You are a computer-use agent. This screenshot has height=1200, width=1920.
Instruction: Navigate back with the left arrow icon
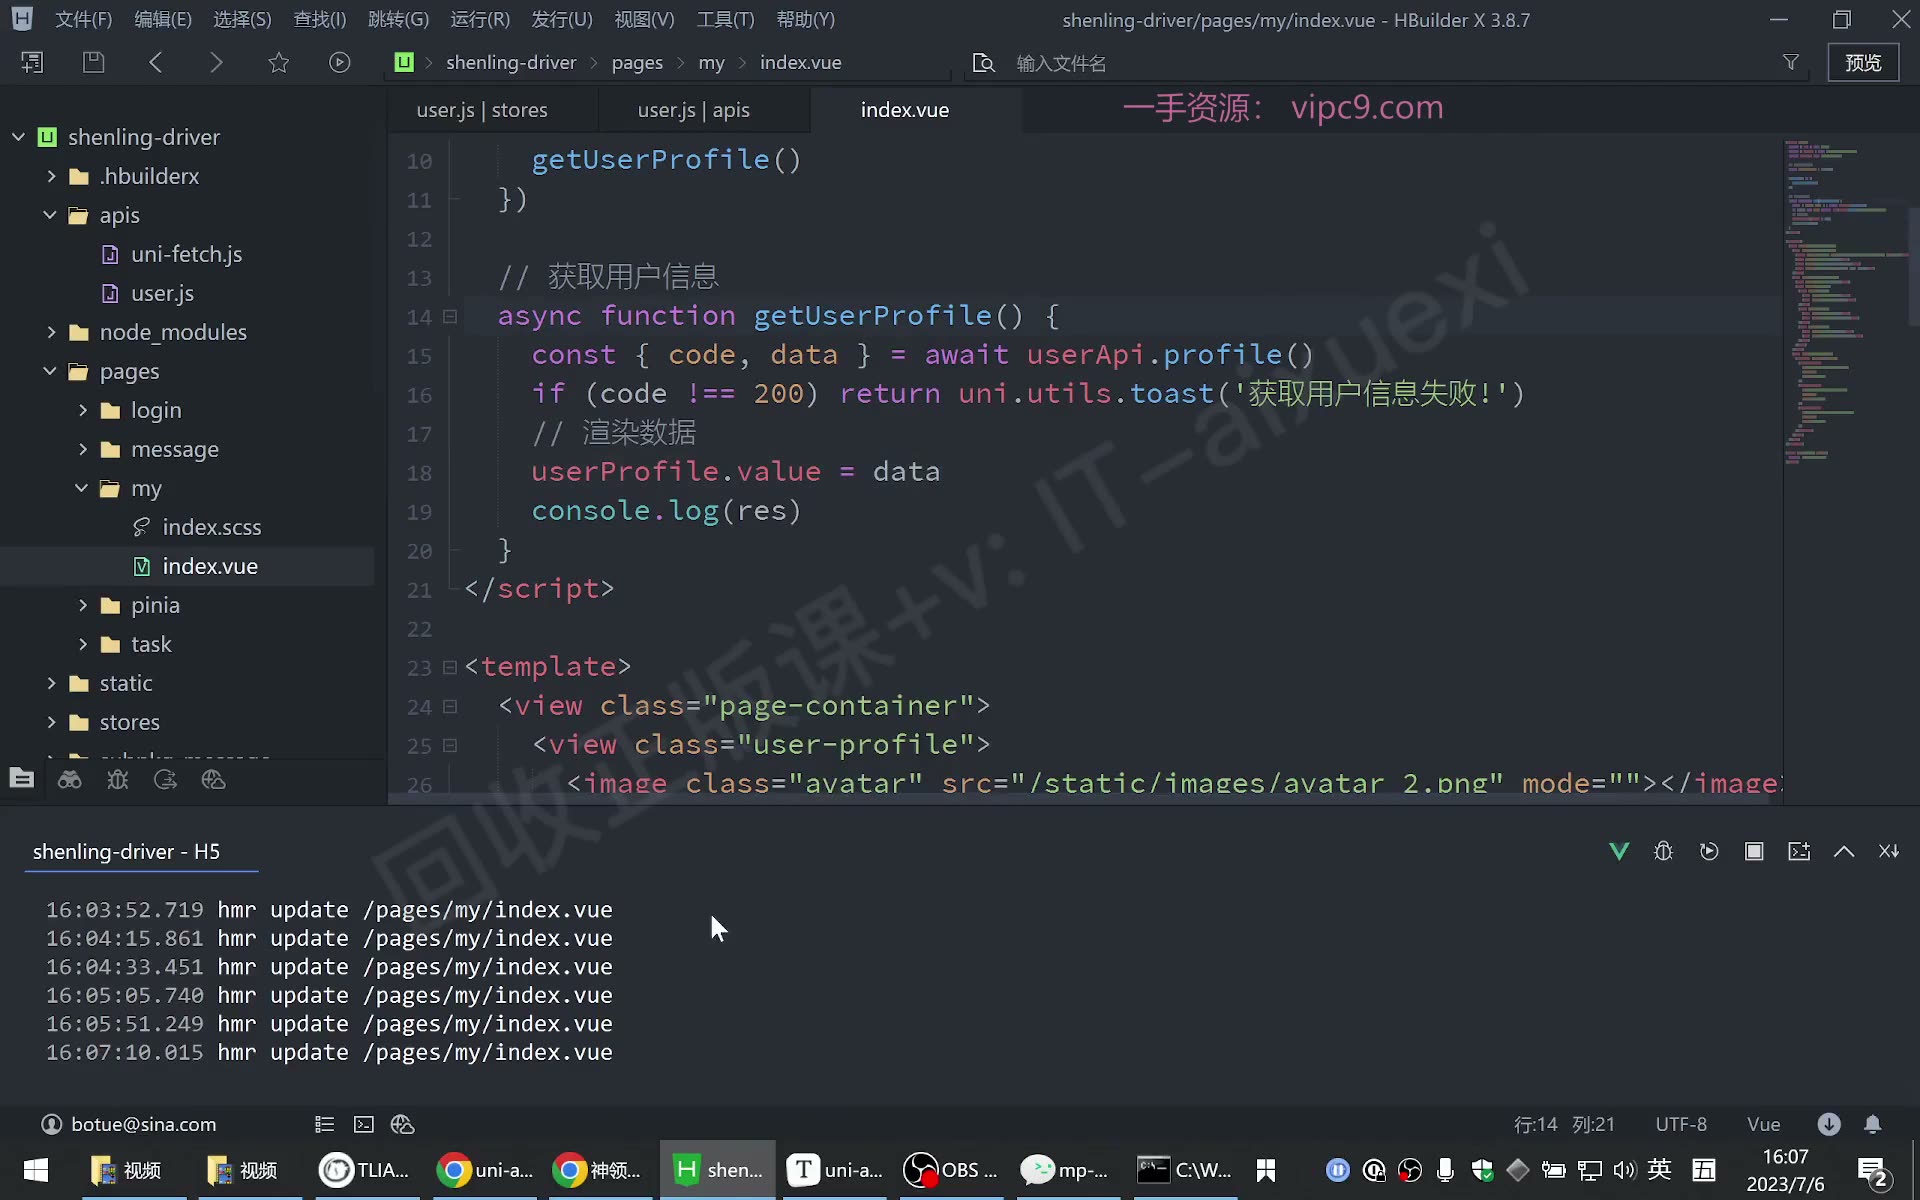click(x=155, y=62)
